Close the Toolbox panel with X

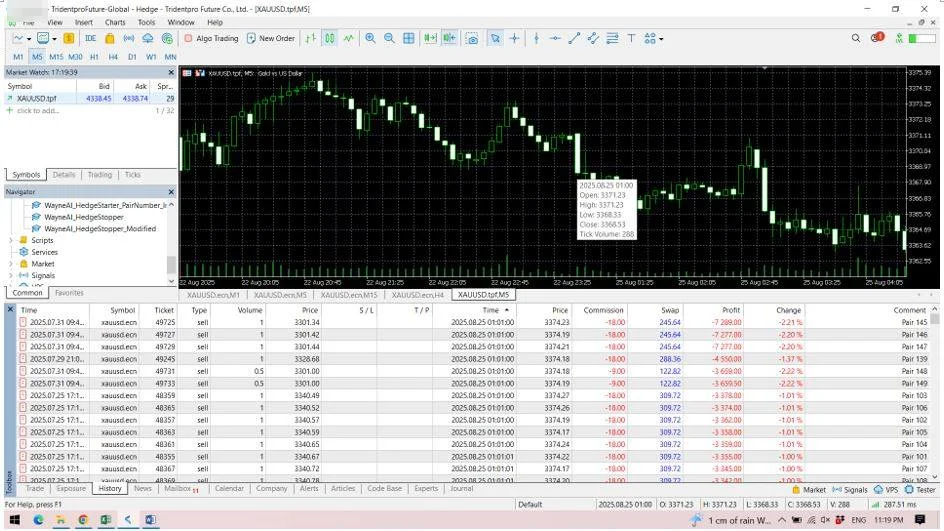[10, 308]
